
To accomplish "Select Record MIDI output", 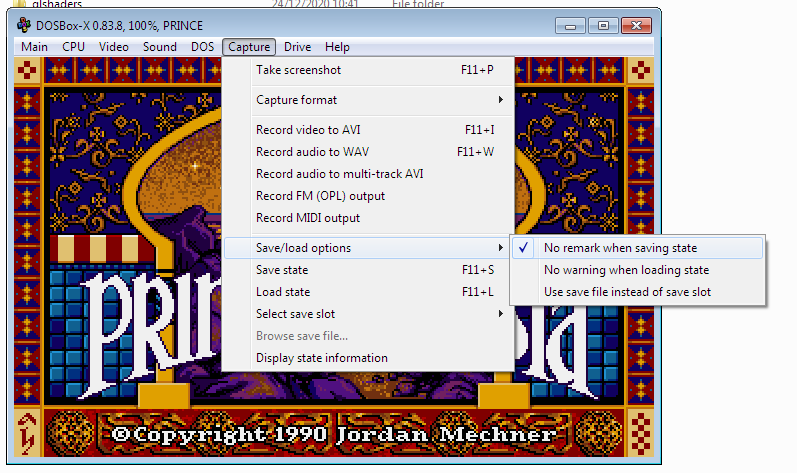I will (x=369, y=218).
